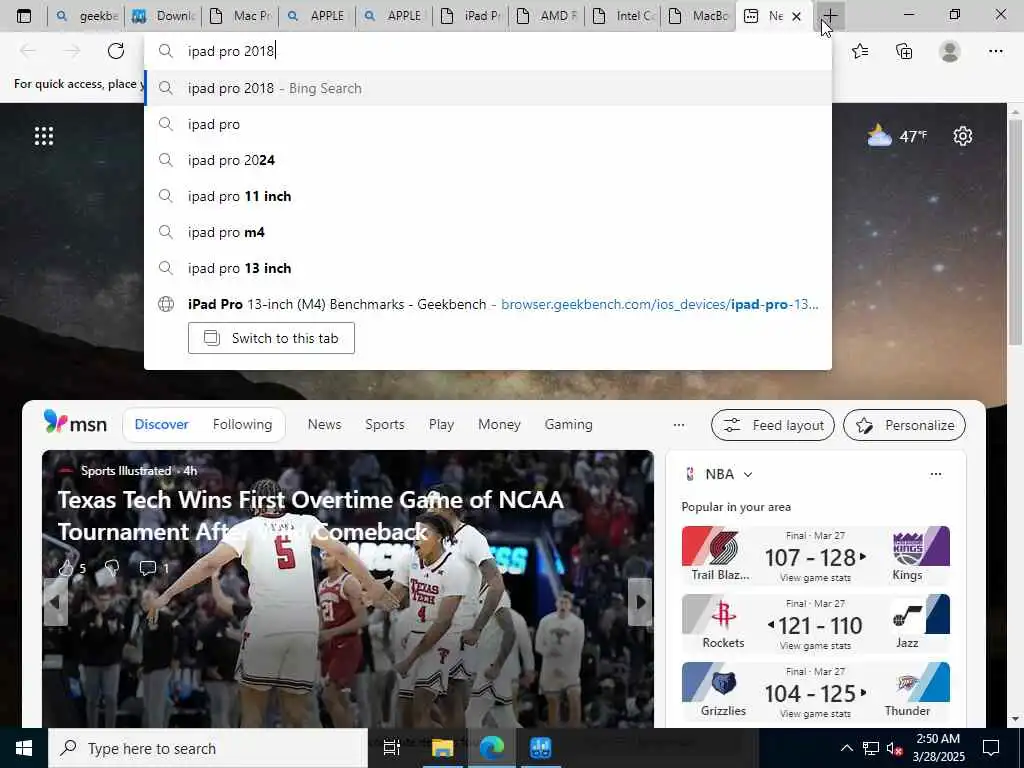Image resolution: width=1024 pixels, height=768 pixels.
Task: Open File Explorer from taskbar
Action: pos(442,748)
